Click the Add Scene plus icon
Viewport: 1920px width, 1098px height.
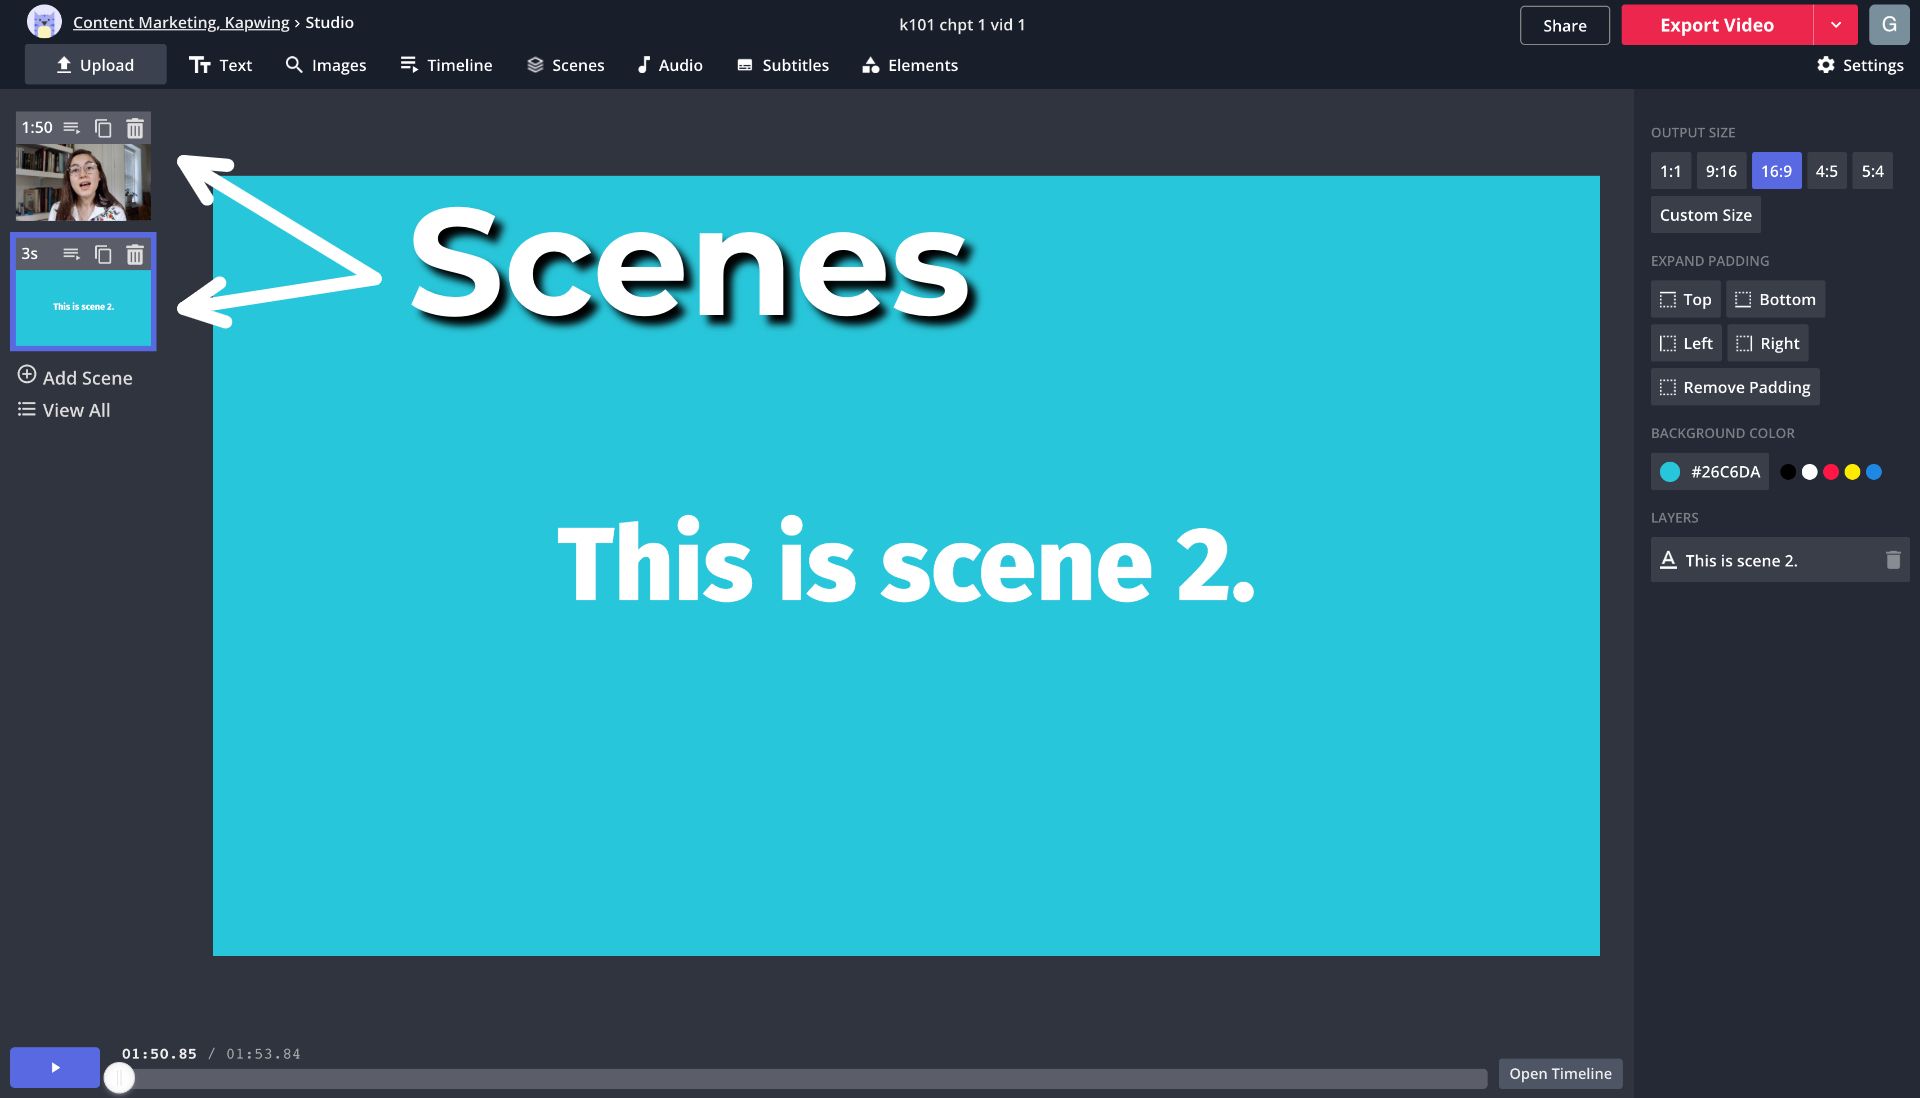point(27,375)
